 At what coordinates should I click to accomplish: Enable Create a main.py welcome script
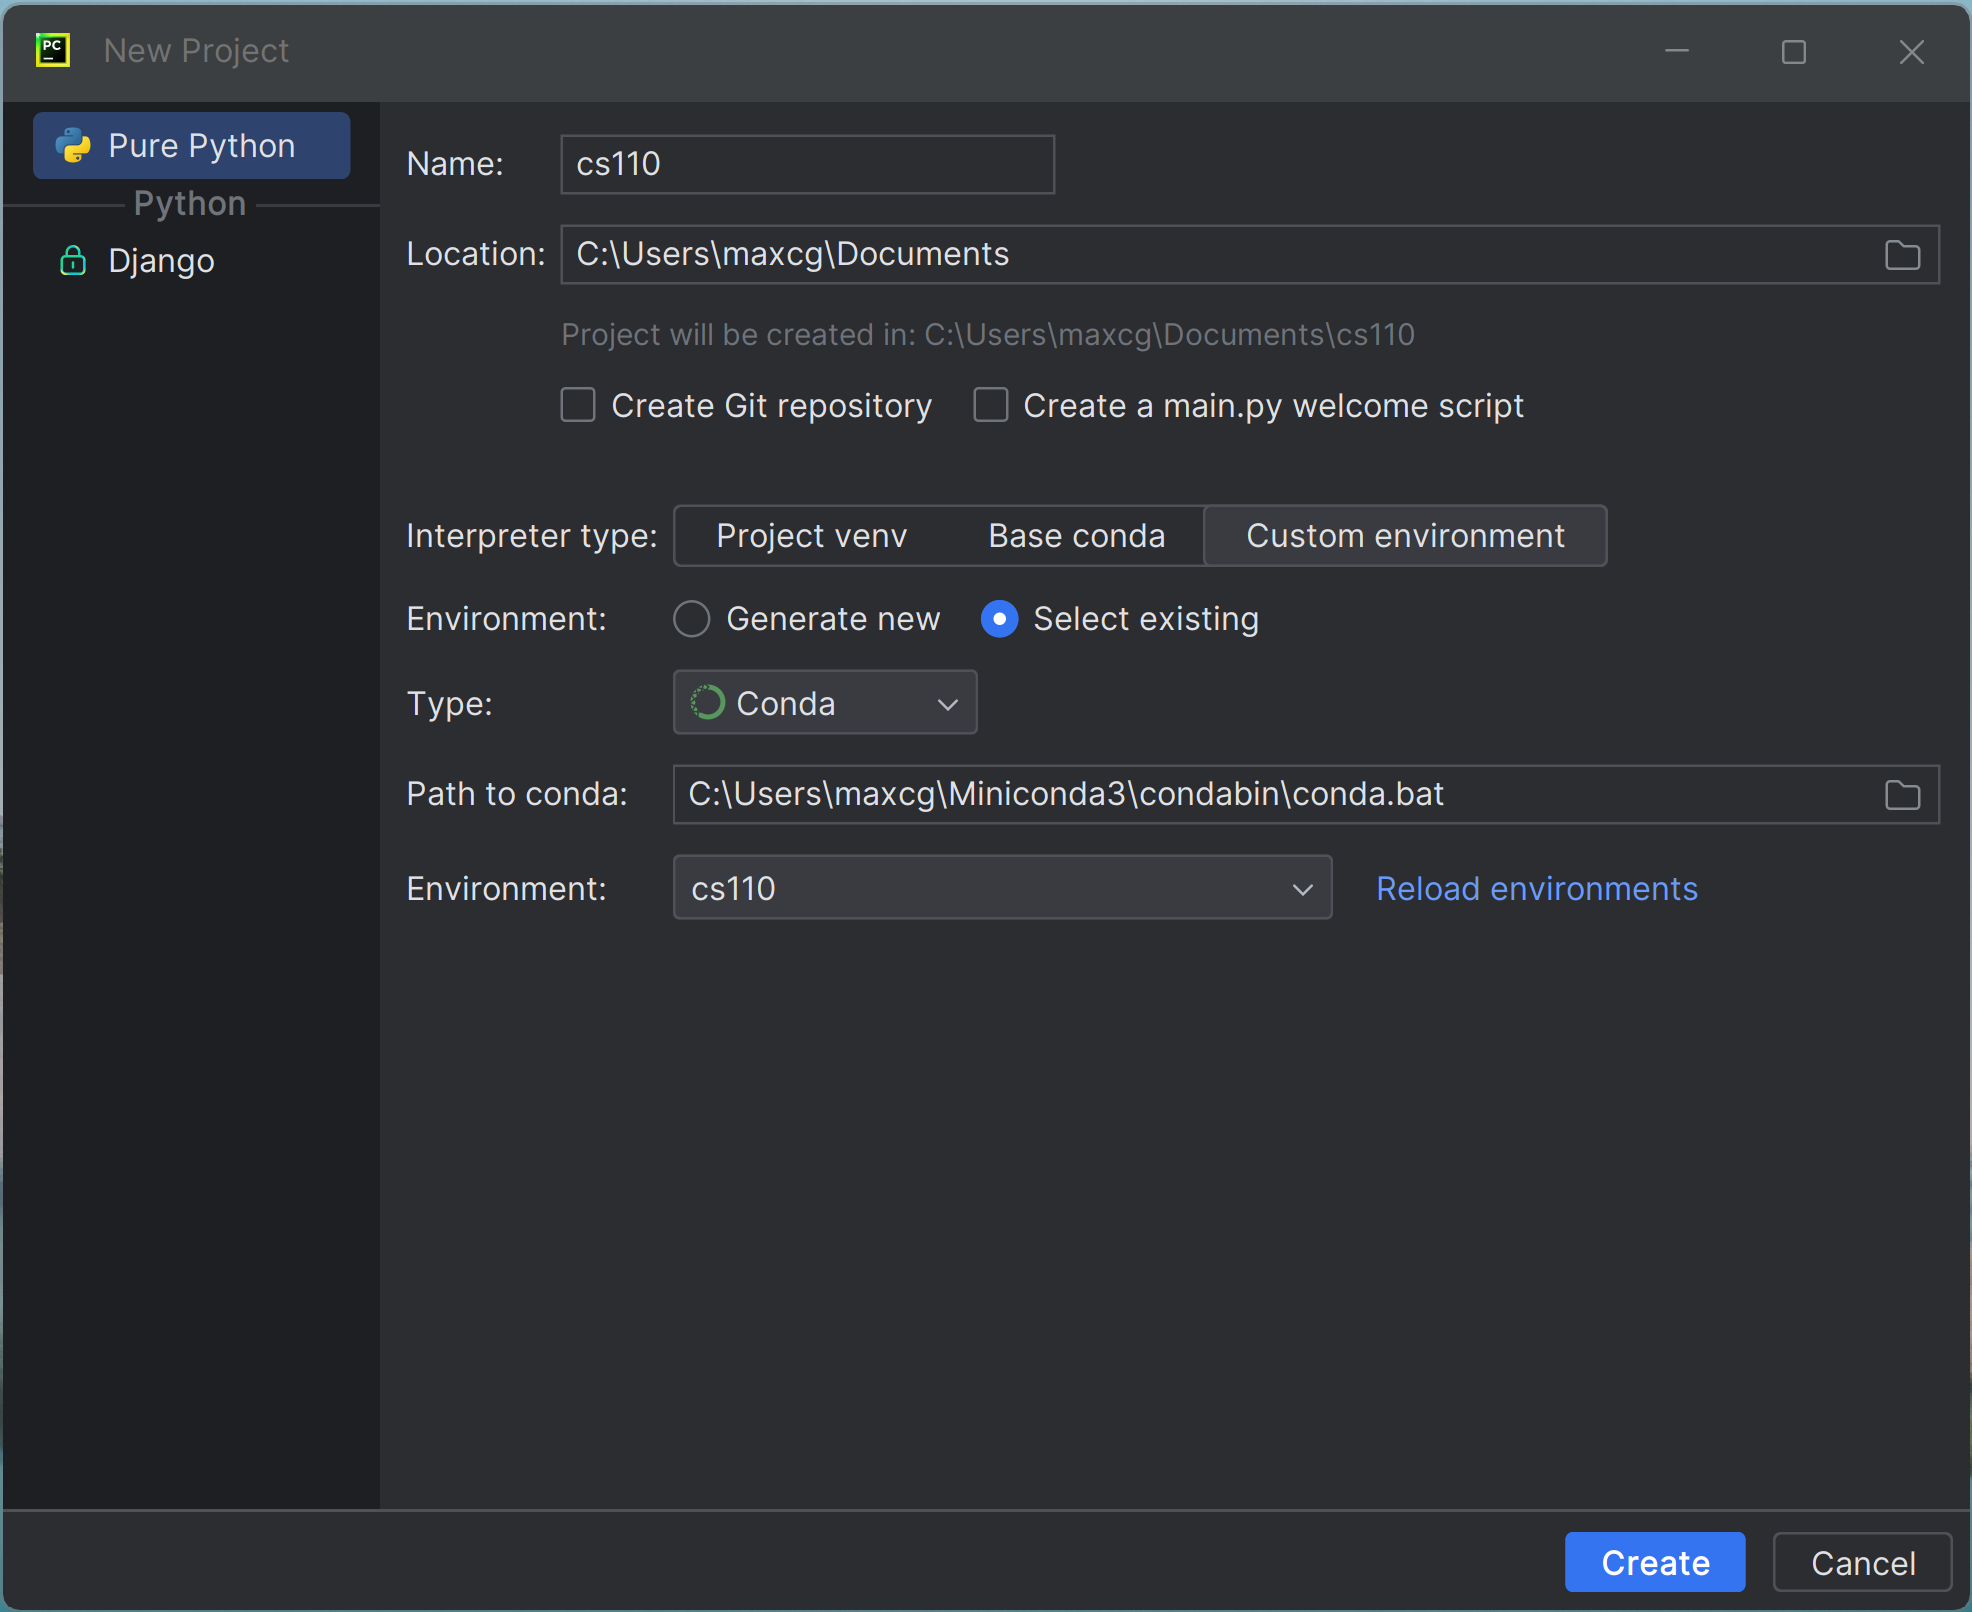coord(991,405)
